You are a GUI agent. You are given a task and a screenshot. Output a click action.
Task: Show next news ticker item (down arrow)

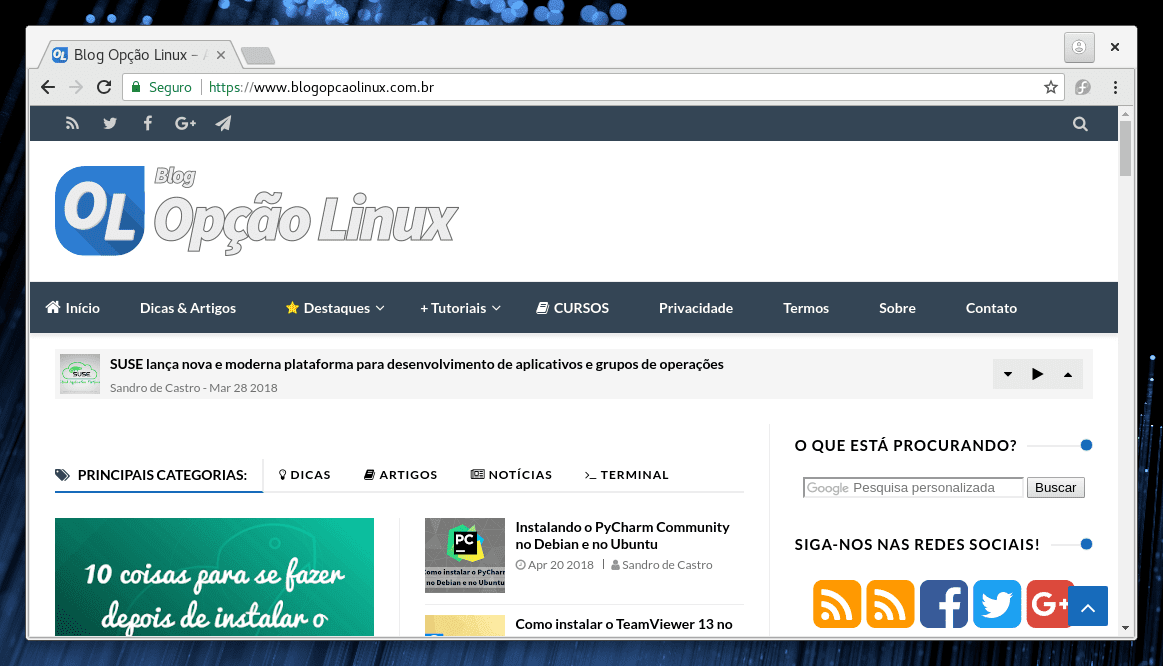pyautogui.click(x=1008, y=375)
